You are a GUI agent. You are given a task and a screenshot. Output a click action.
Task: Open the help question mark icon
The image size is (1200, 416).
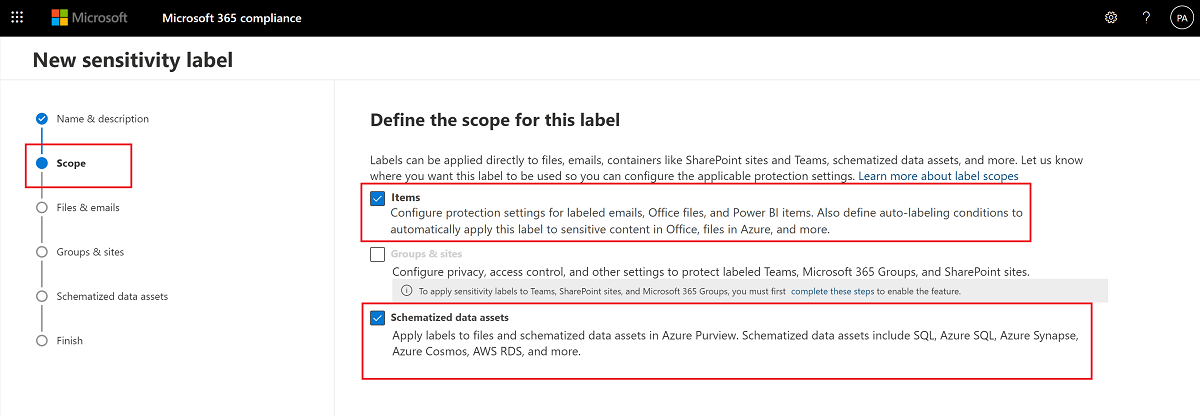point(1146,18)
